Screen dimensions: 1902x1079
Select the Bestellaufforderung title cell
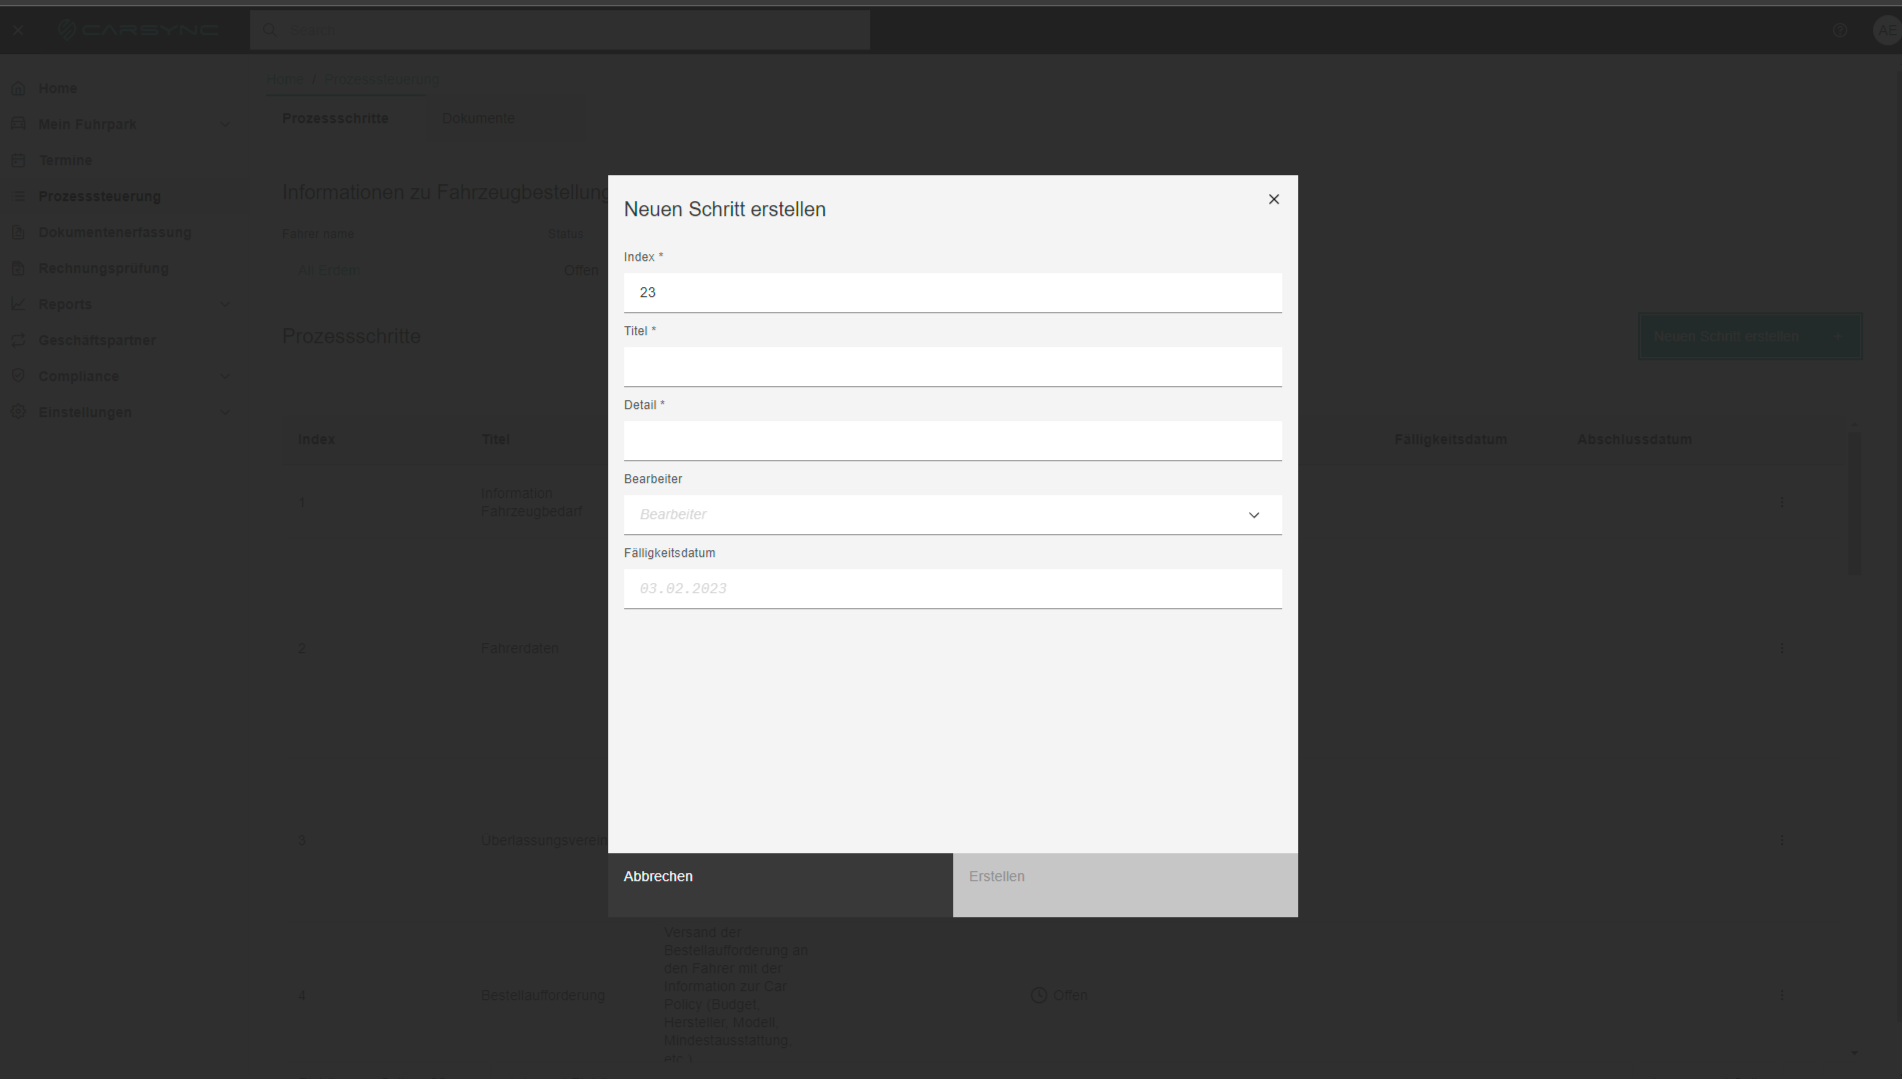pyautogui.click(x=543, y=995)
